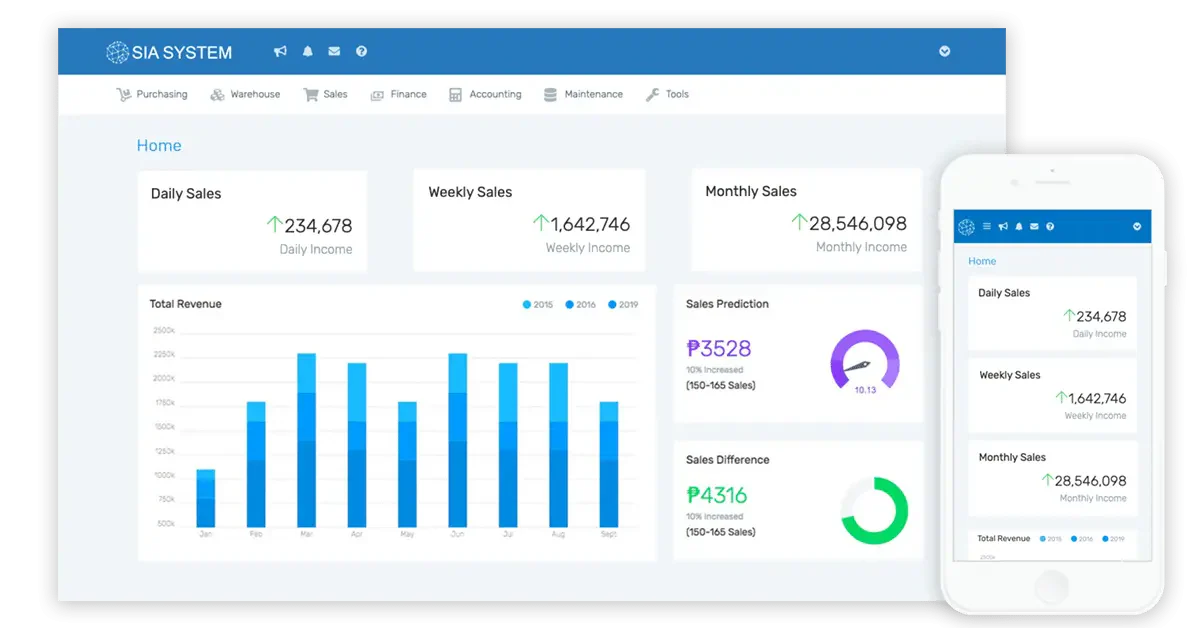Expand the phone header dropdown arrow
1200x628 pixels.
click(x=1137, y=227)
